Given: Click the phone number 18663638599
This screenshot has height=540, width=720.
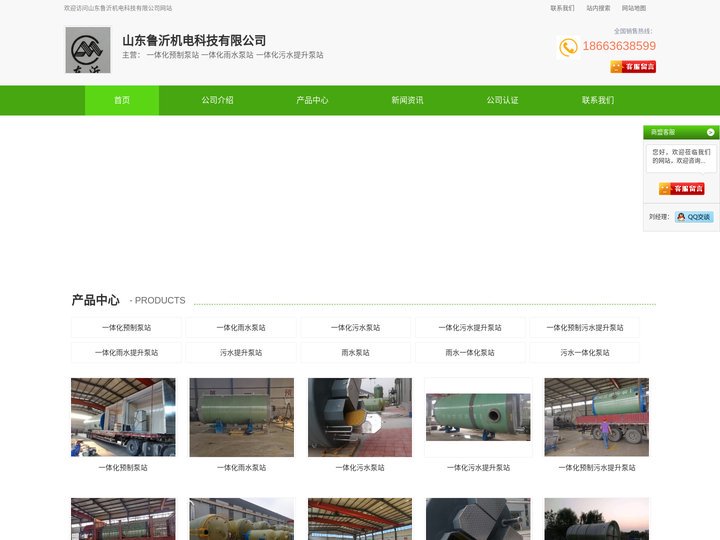Looking at the screenshot, I should [619, 46].
